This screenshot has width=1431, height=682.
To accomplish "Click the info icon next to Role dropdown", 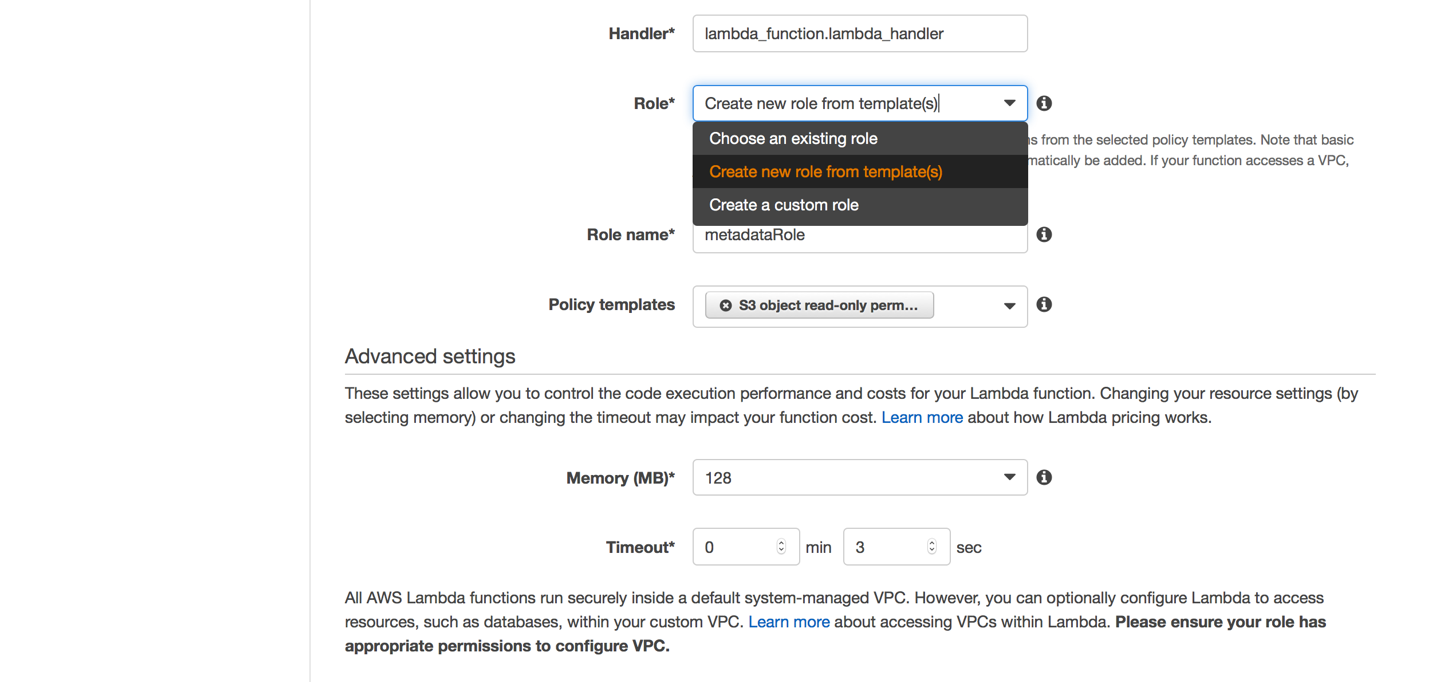I will click(1044, 103).
